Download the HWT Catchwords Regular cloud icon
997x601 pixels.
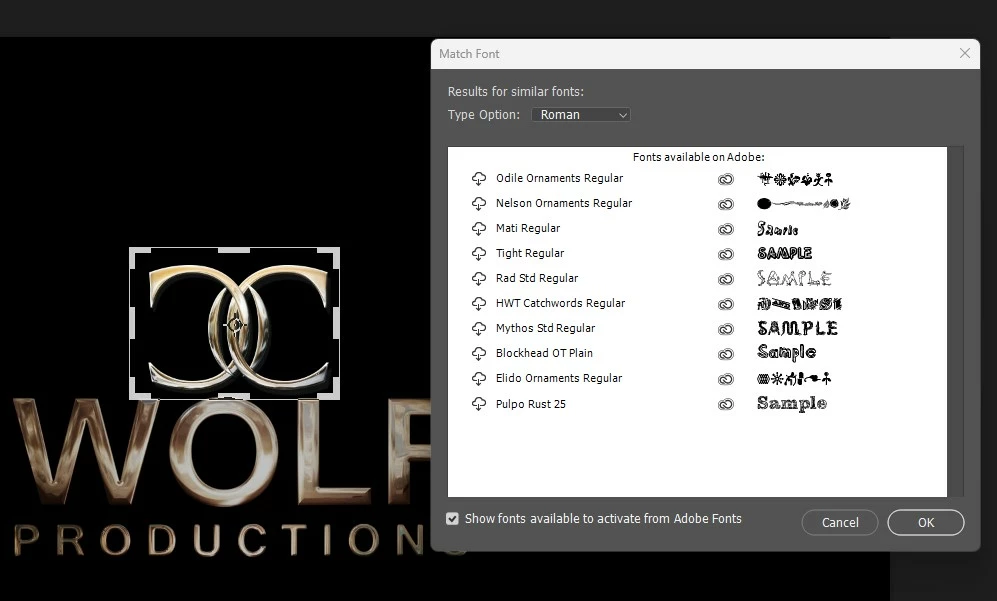(479, 303)
